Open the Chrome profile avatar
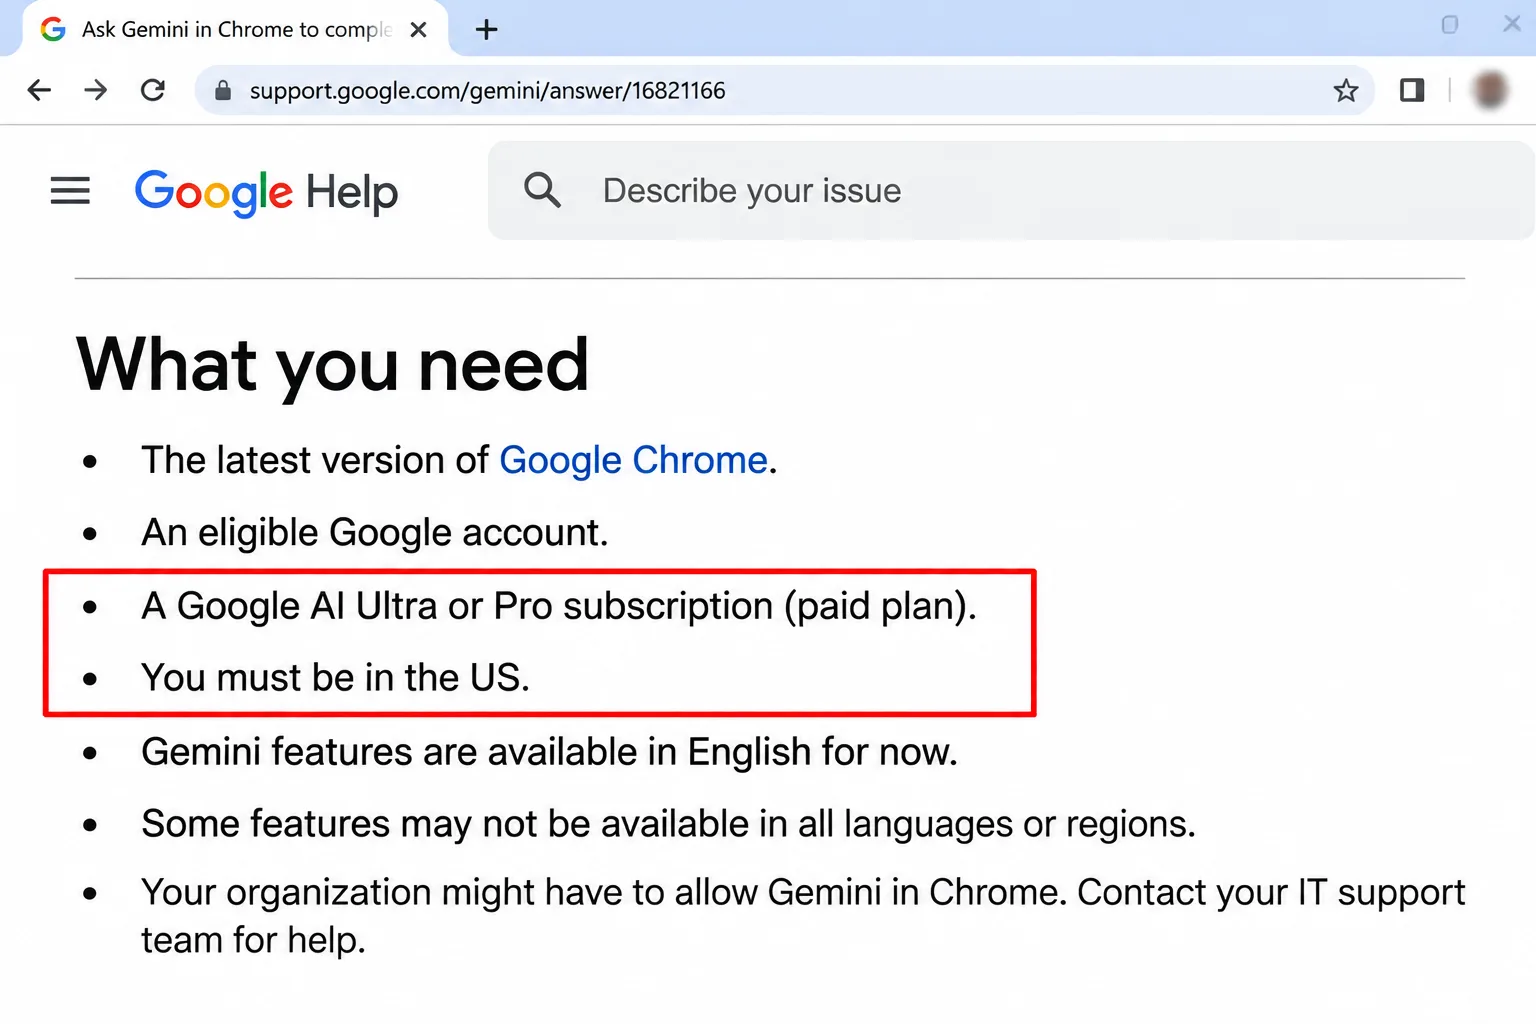Viewport: 1536px width, 1024px height. tap(1490, 90)
